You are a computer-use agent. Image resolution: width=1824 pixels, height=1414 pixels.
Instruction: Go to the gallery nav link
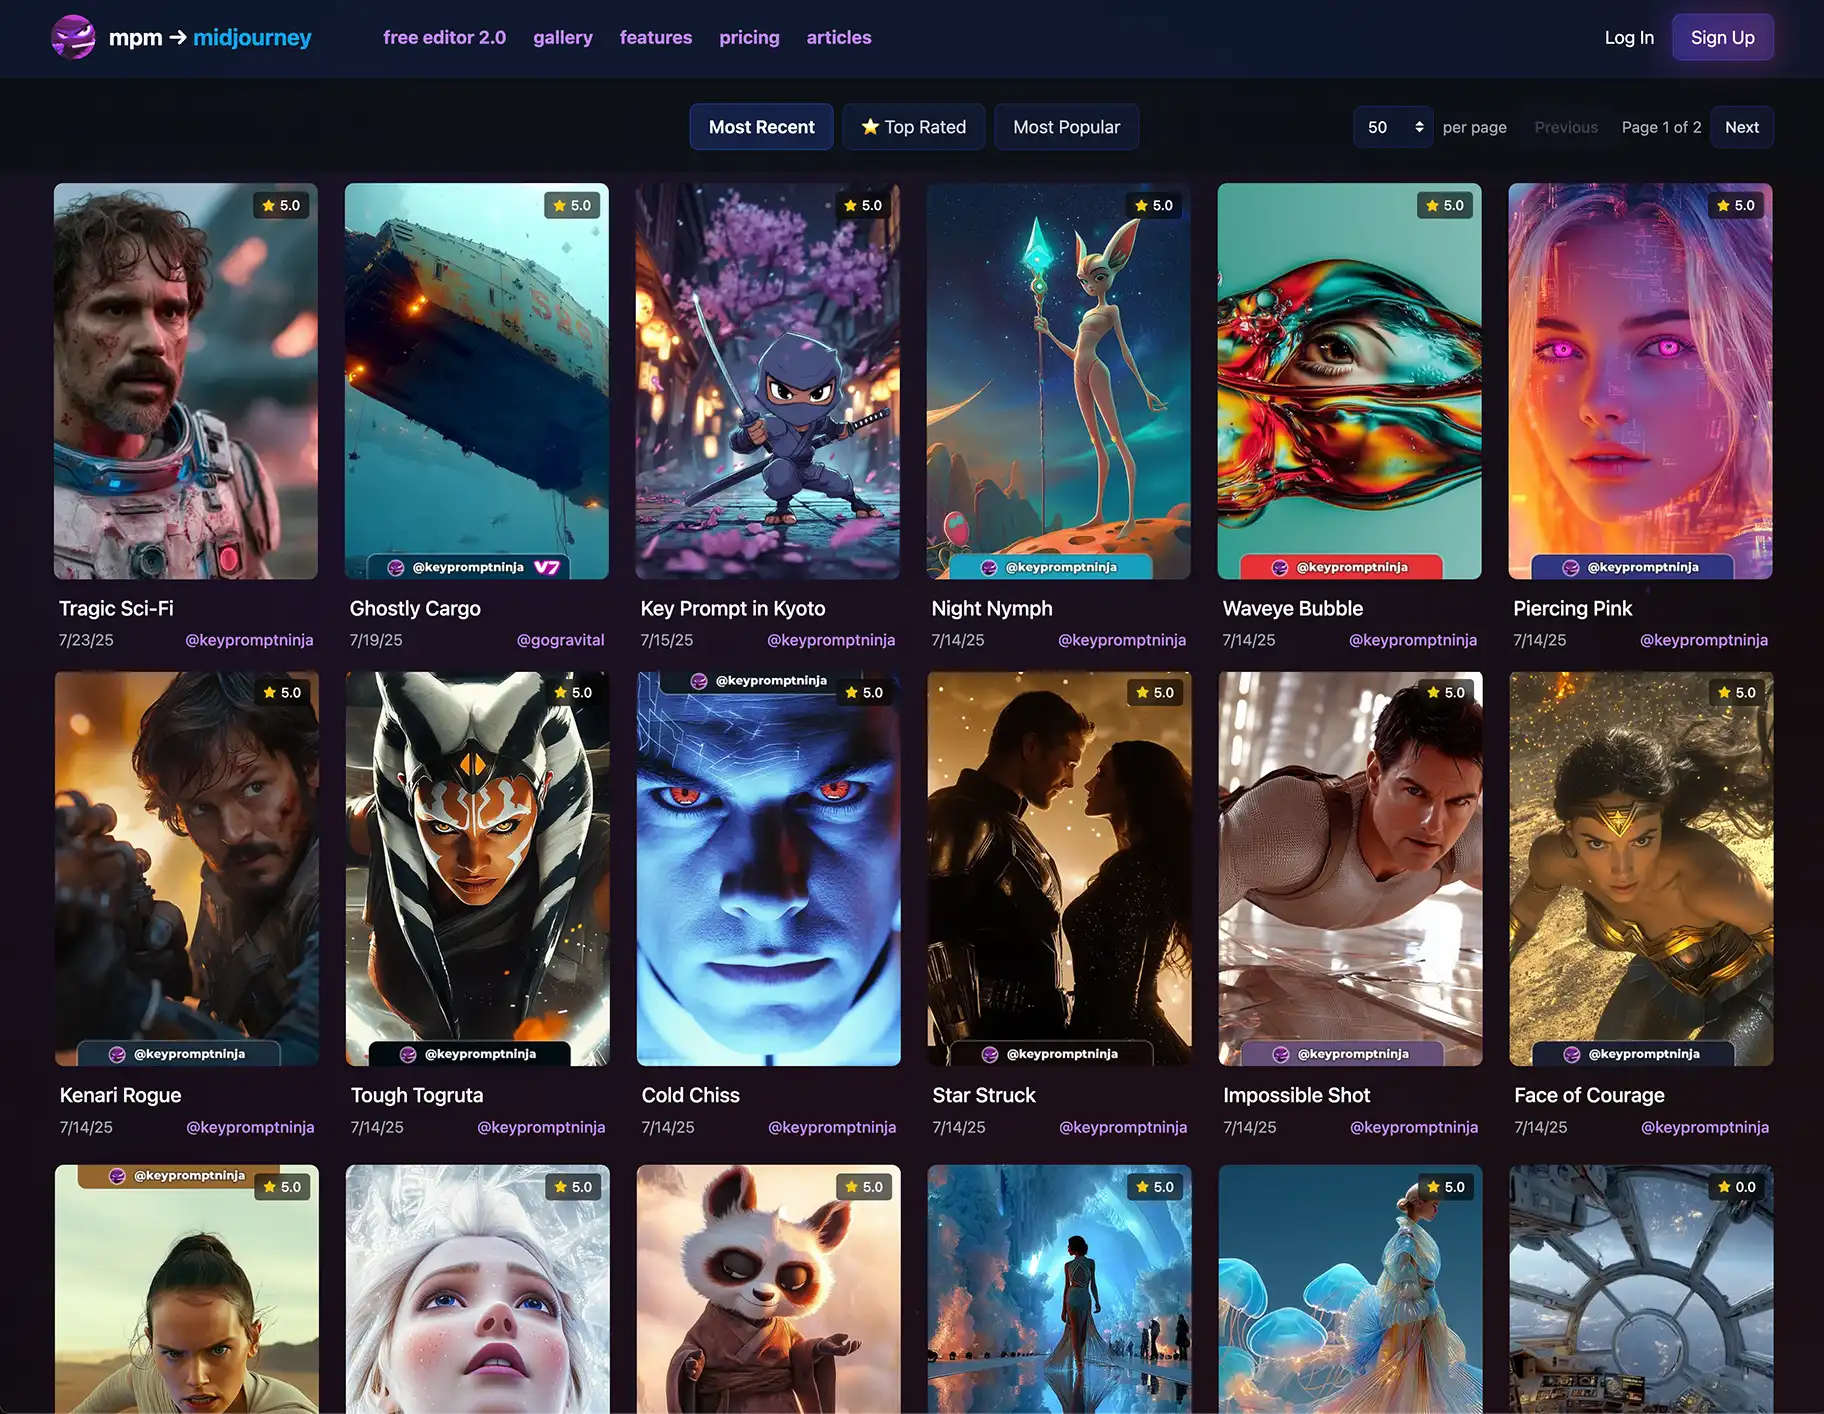click(563, 37)
